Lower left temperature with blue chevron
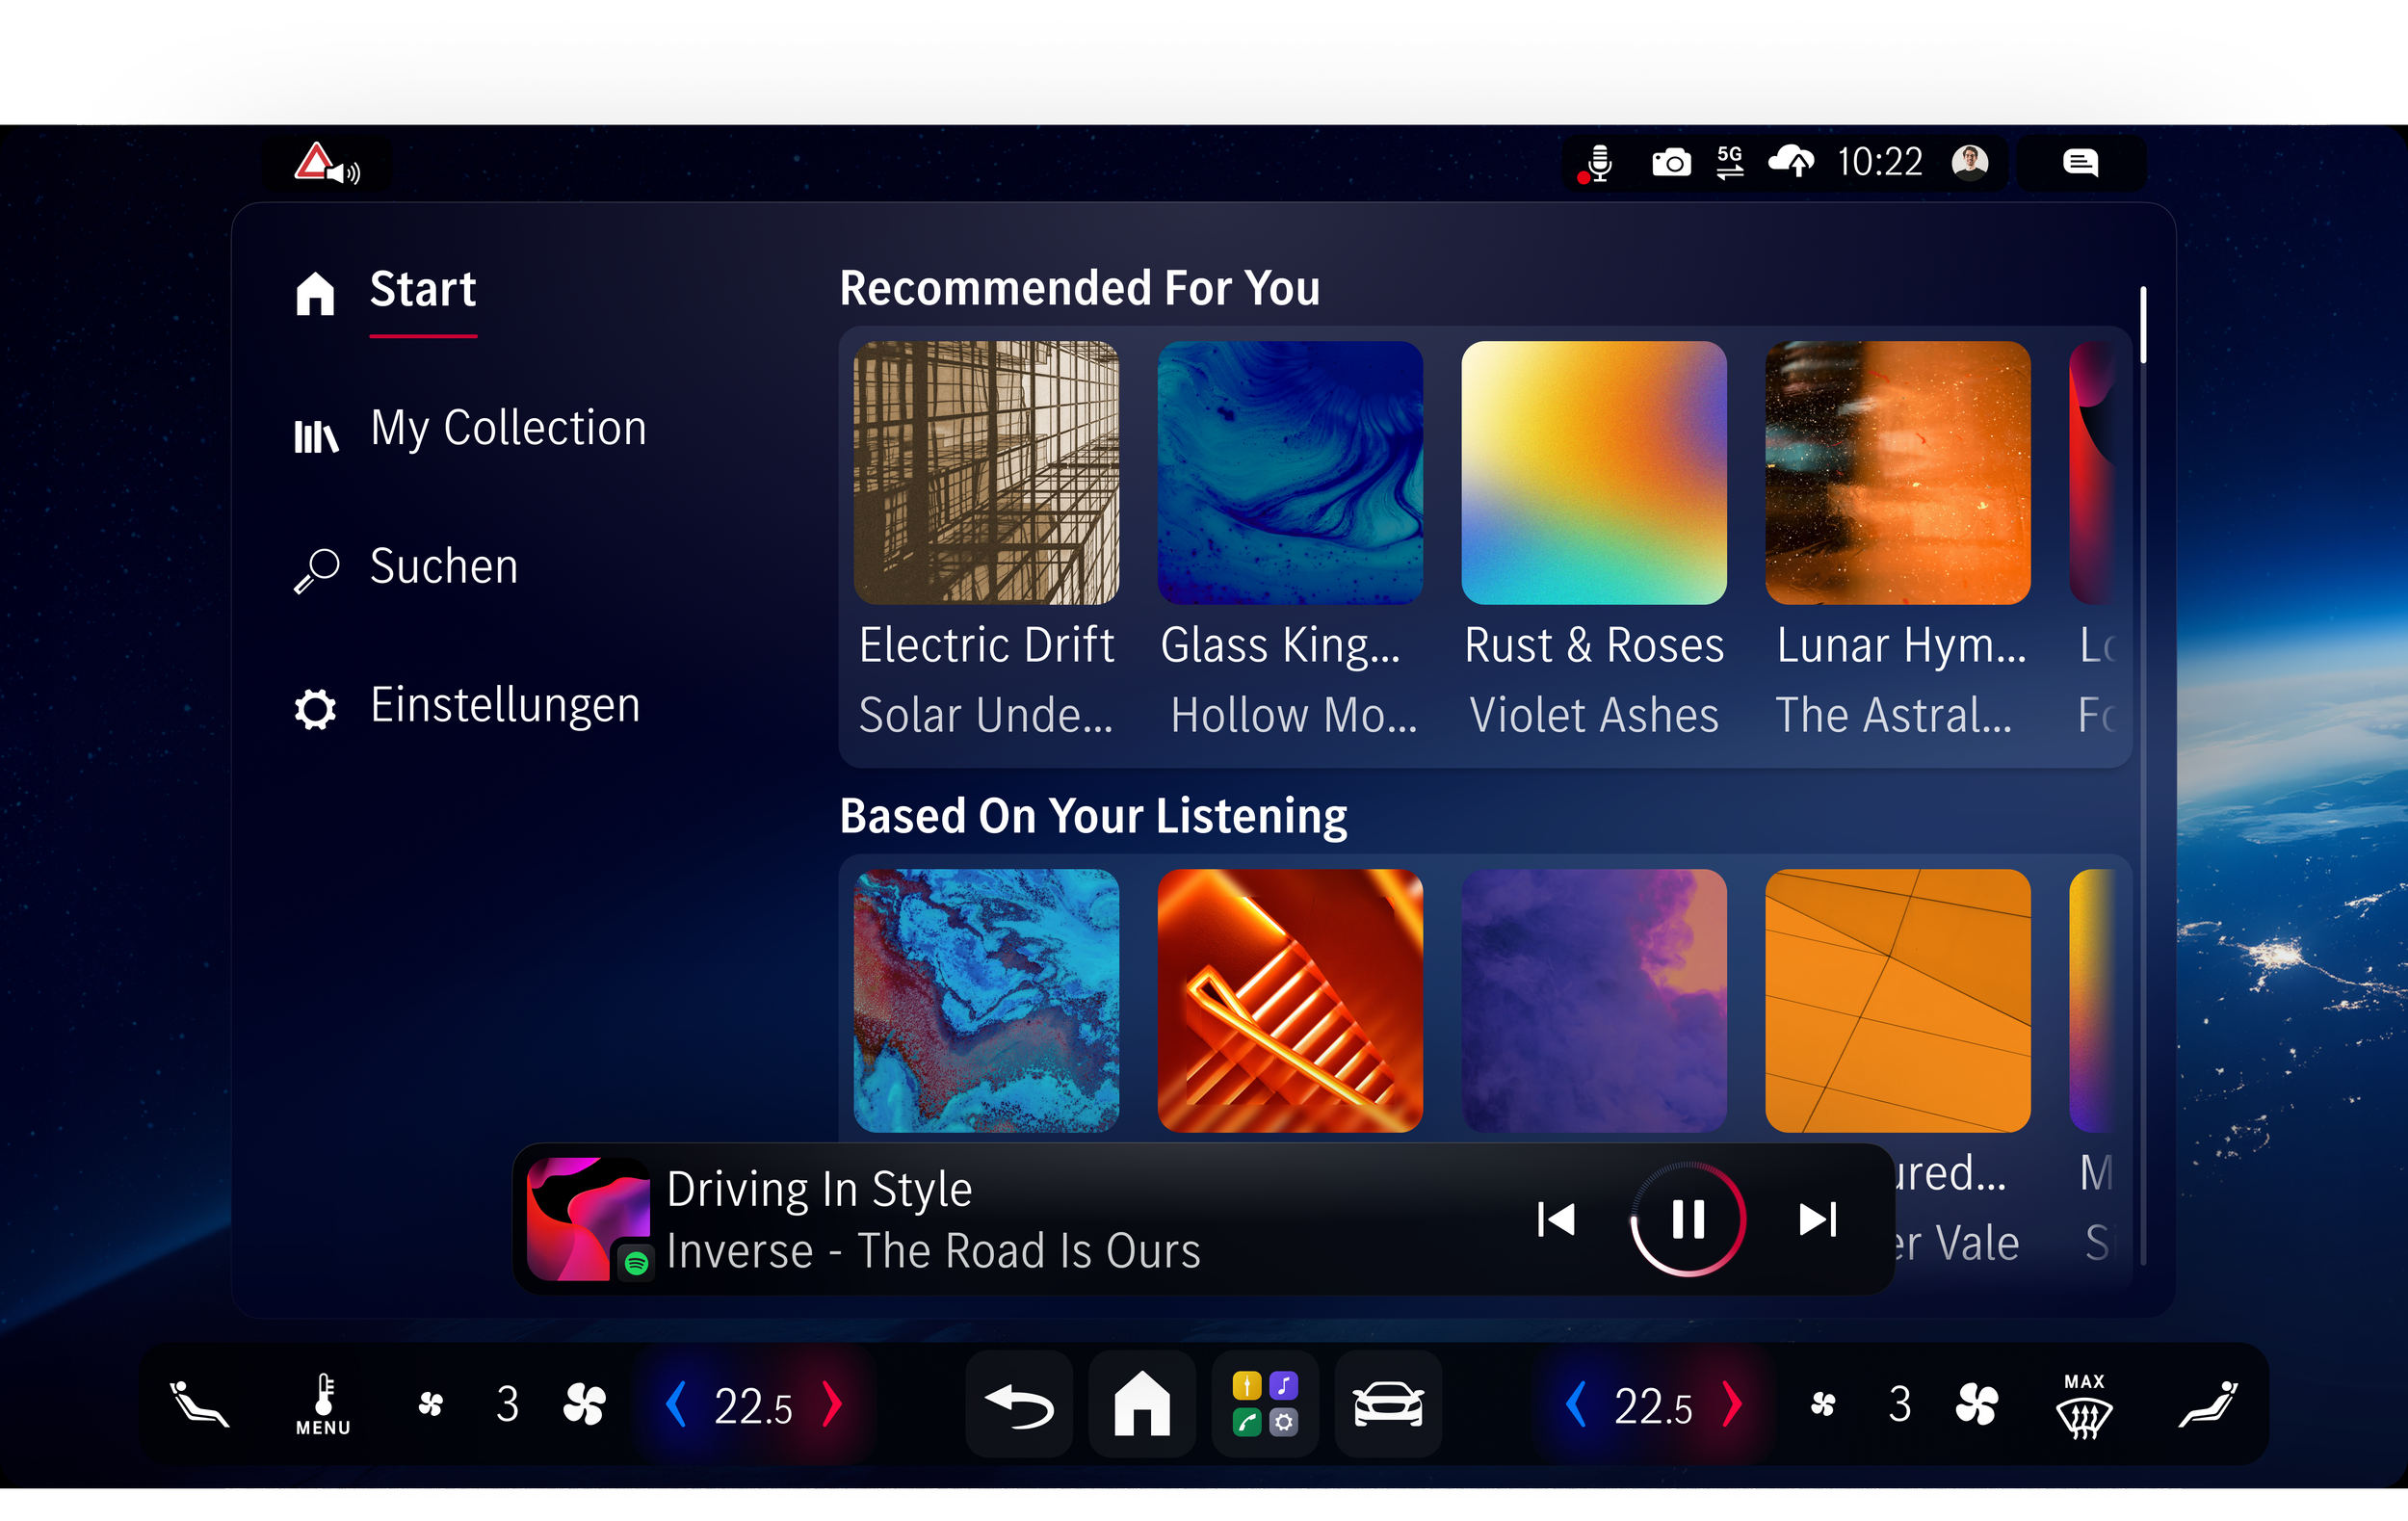This screenshot has height=1521, width=2408. click(x=677, y=1404)
